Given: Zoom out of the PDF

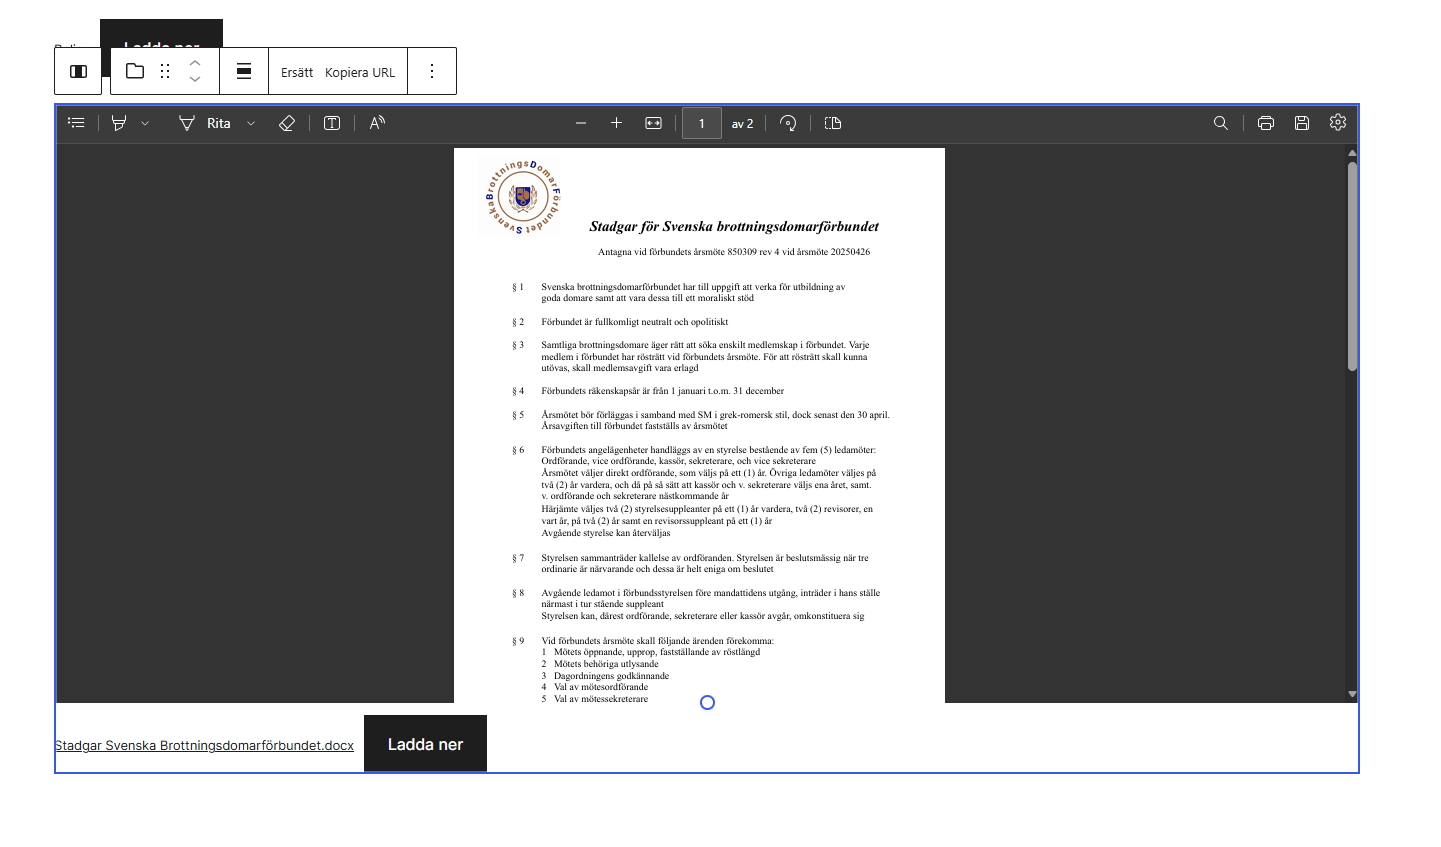Looking at the screenshot, I should click(x=581, y=123).
